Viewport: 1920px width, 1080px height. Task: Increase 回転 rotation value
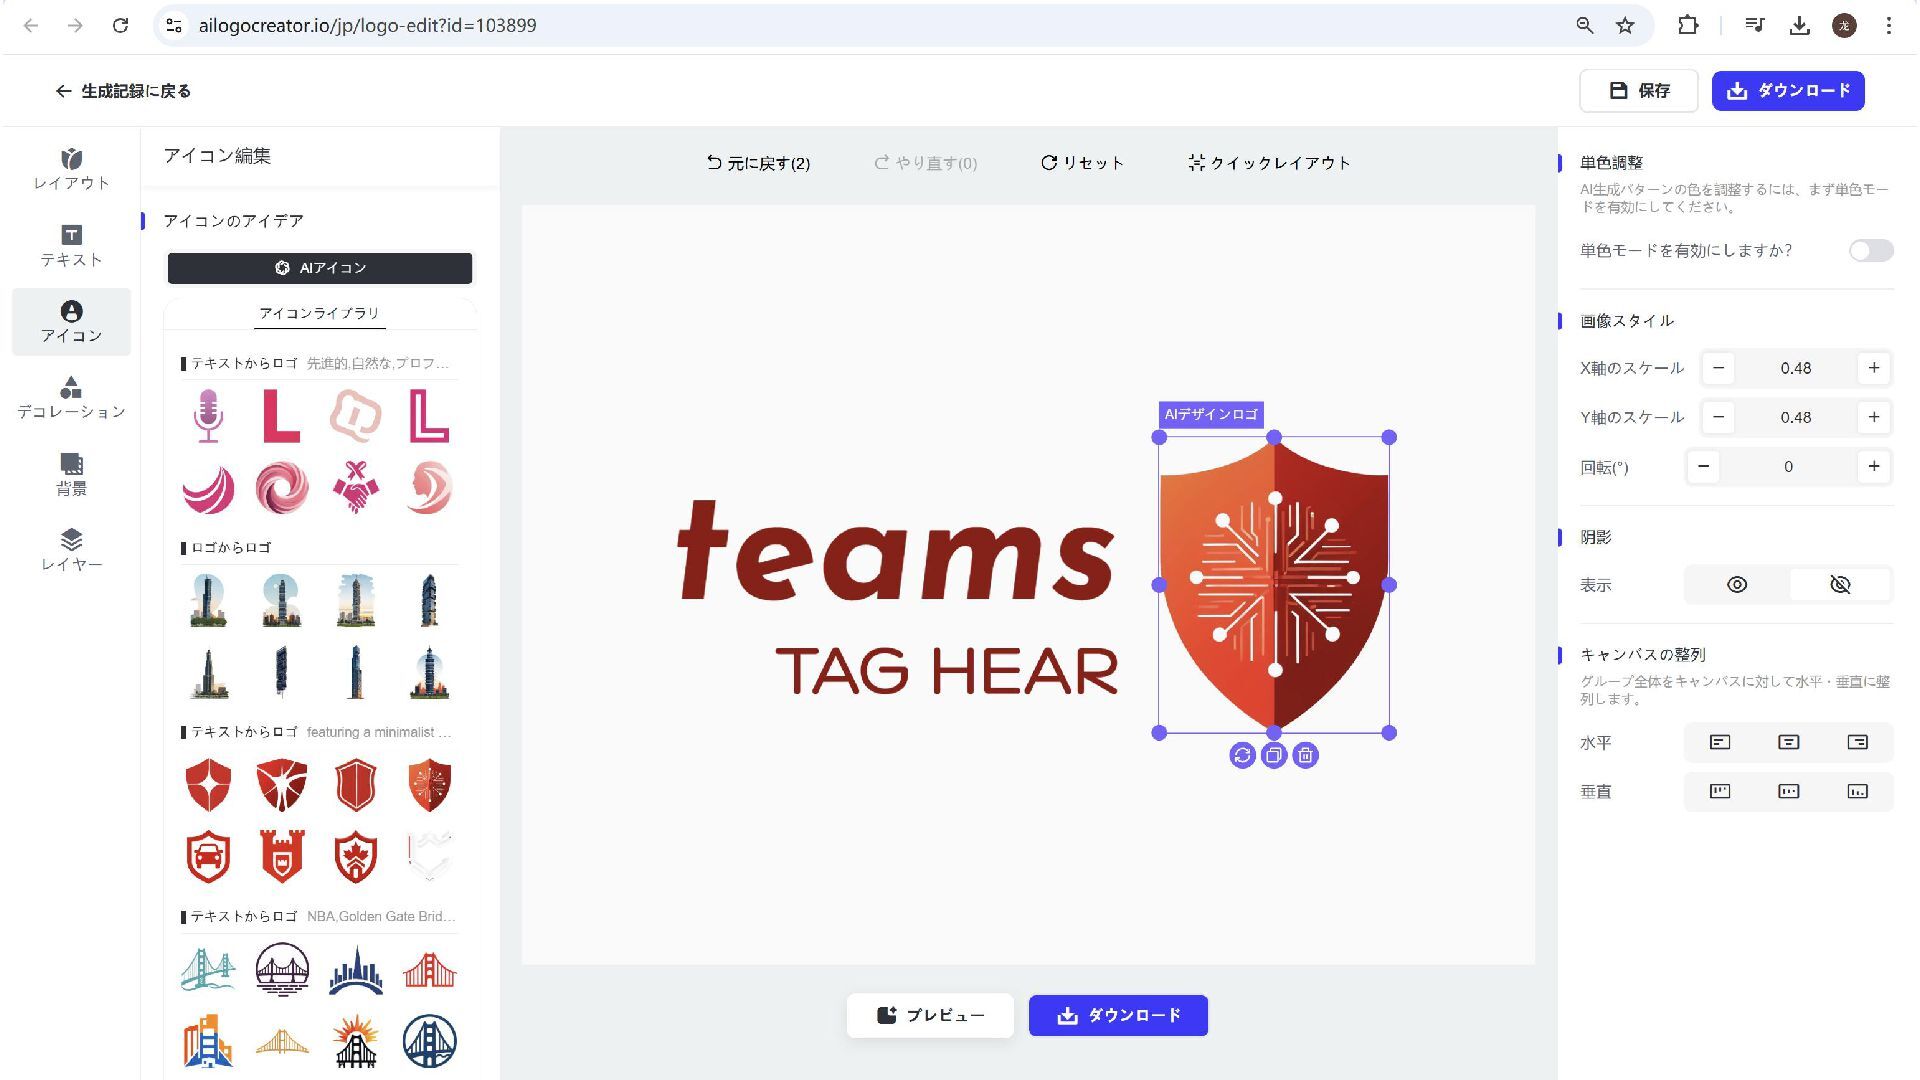1874,466
